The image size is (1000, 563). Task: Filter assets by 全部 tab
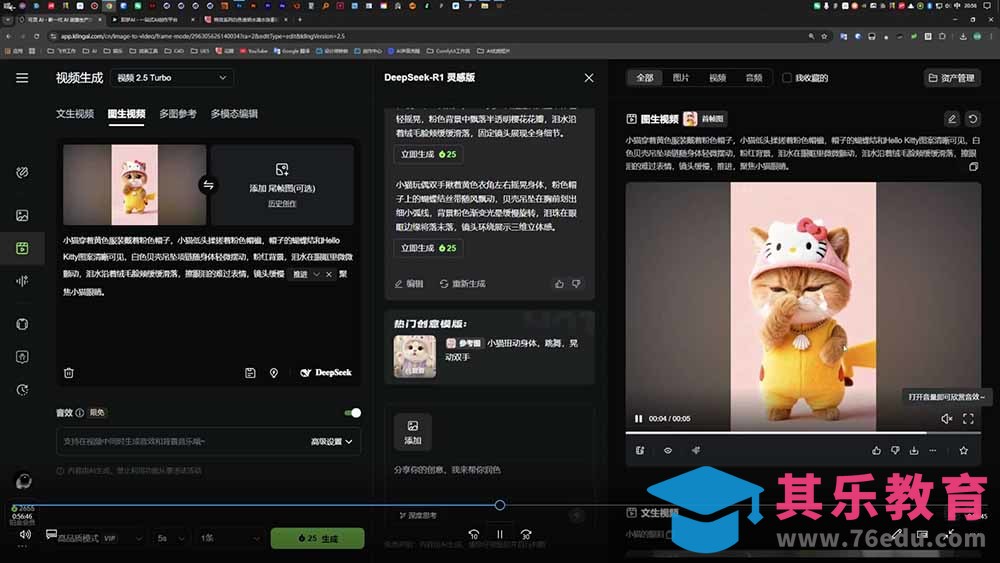(645, 78)
